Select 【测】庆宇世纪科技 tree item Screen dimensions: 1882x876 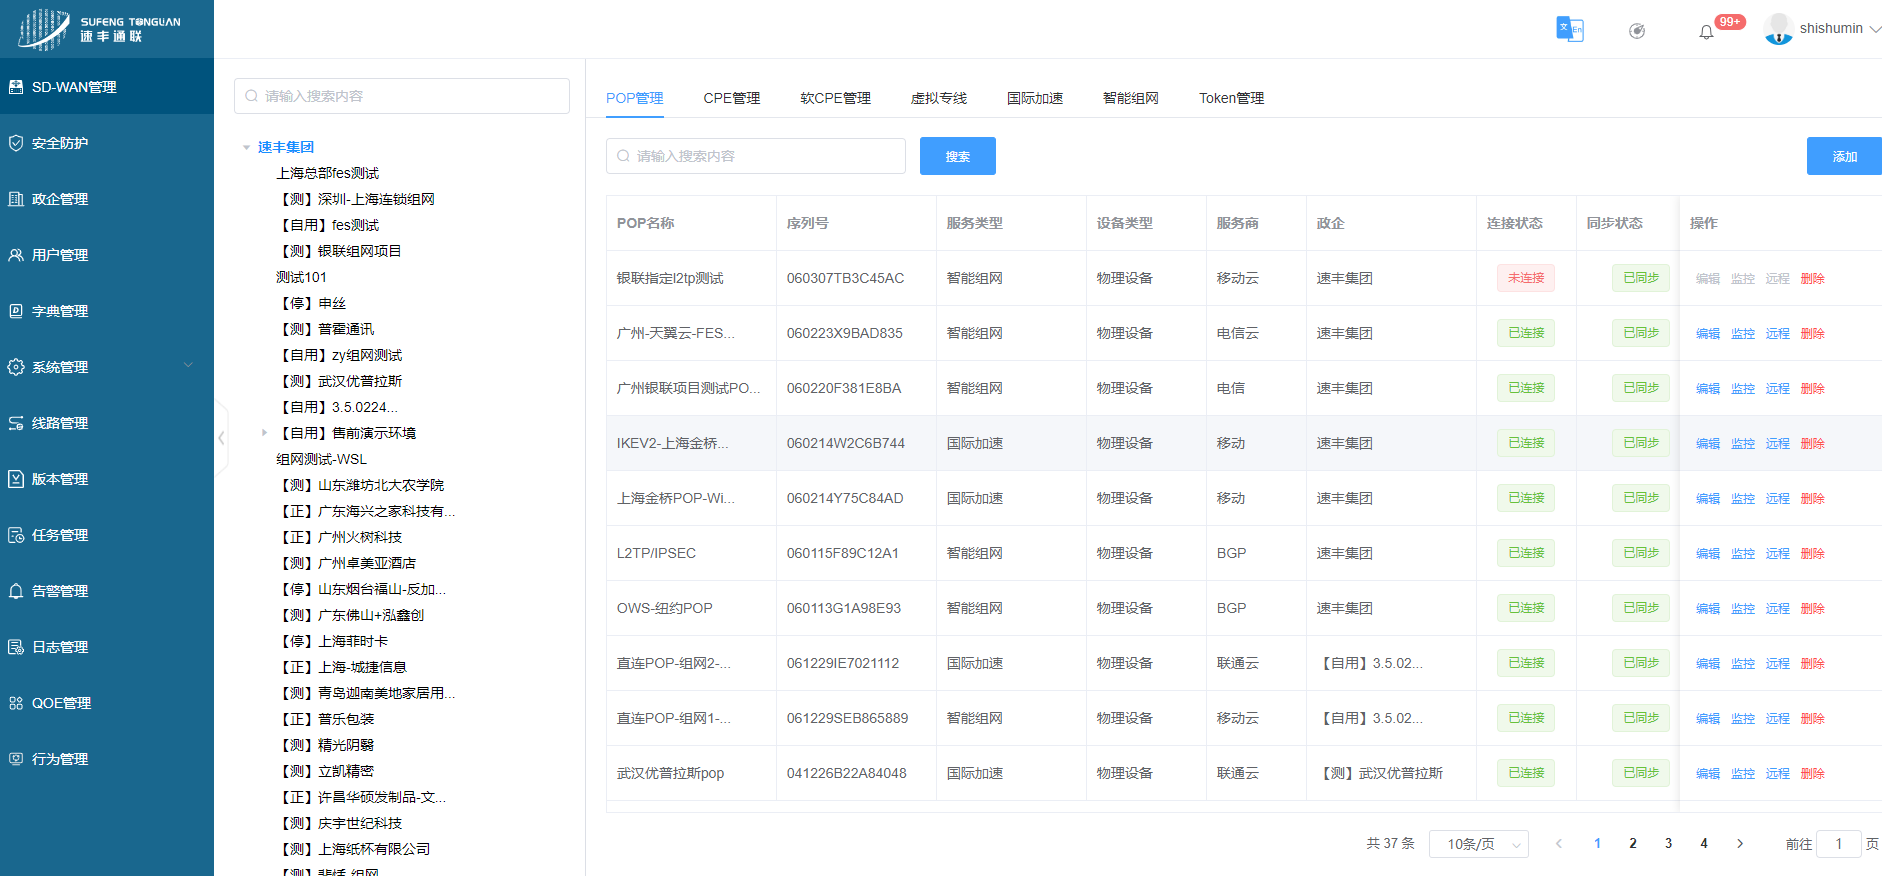point(339,823)
